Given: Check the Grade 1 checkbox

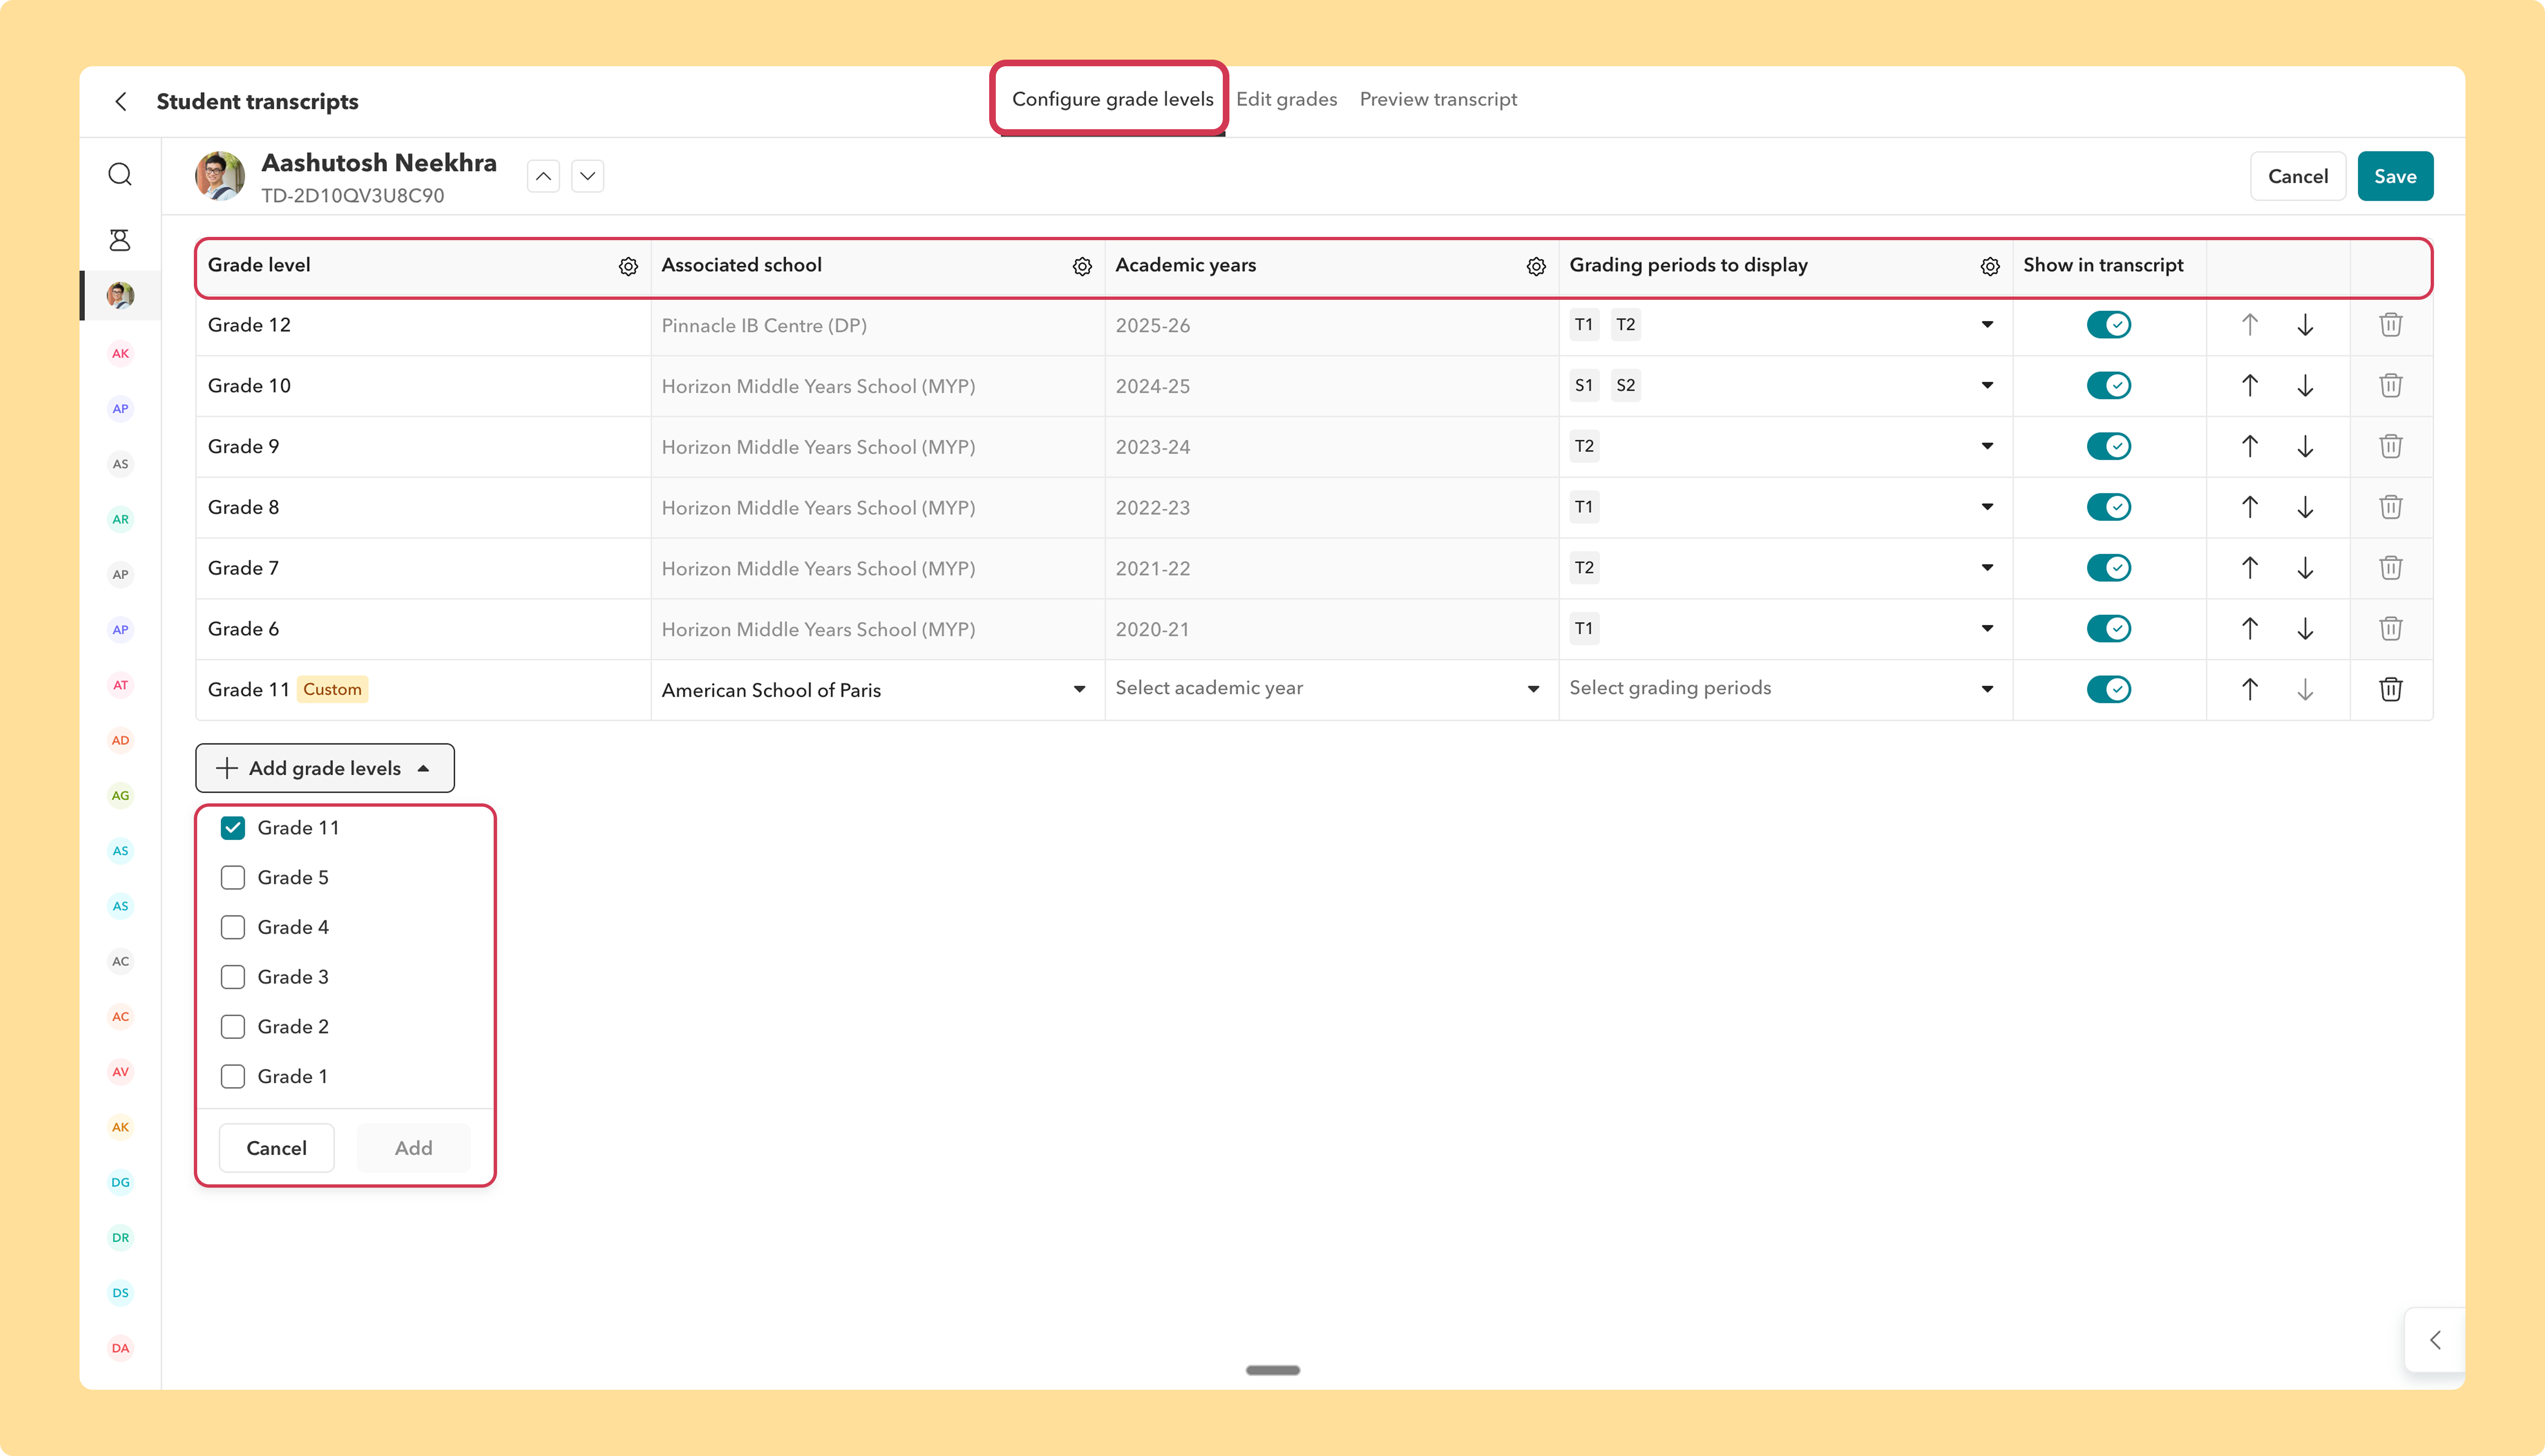Looking at the screenshot, I should point(233,1077).
